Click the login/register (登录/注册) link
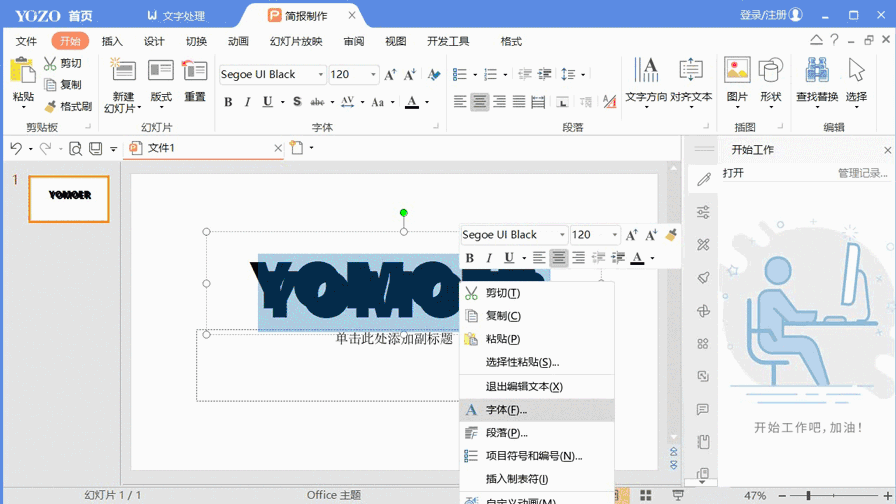The image size is (896, 504). [x=771, y=15]
